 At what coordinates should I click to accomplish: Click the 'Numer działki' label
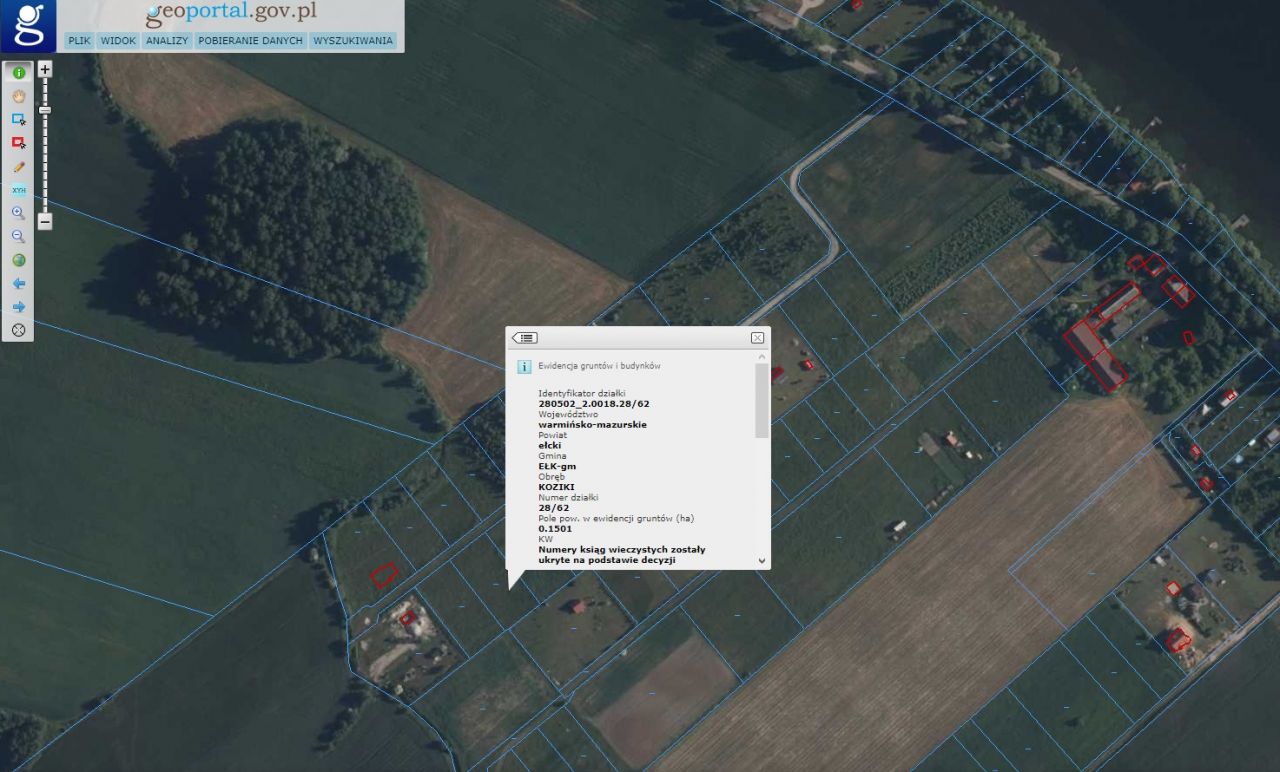568,497
